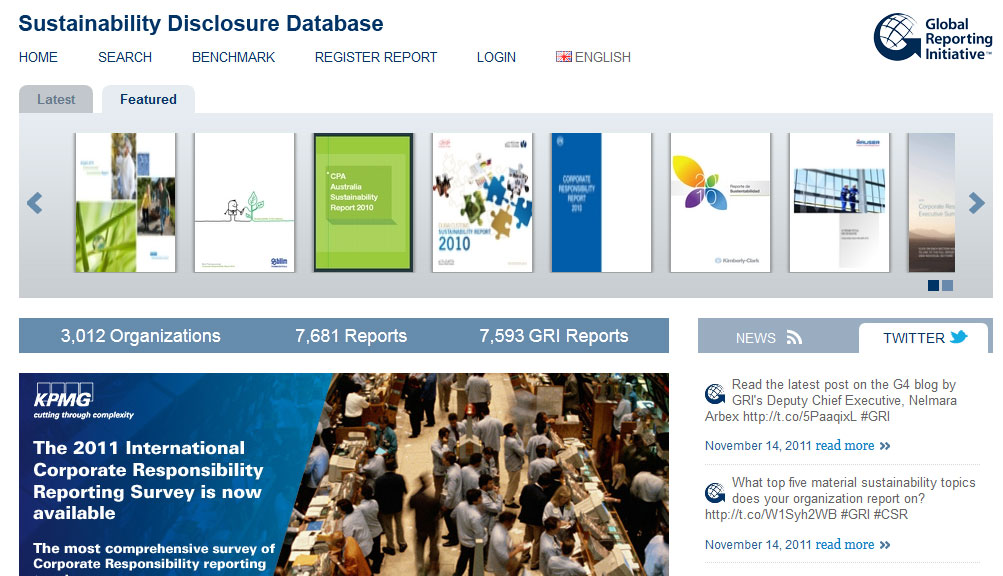Click the flag icon next to English
Image resolution: width=1003 pixels, height=576 pixels.
coord(564,57)
